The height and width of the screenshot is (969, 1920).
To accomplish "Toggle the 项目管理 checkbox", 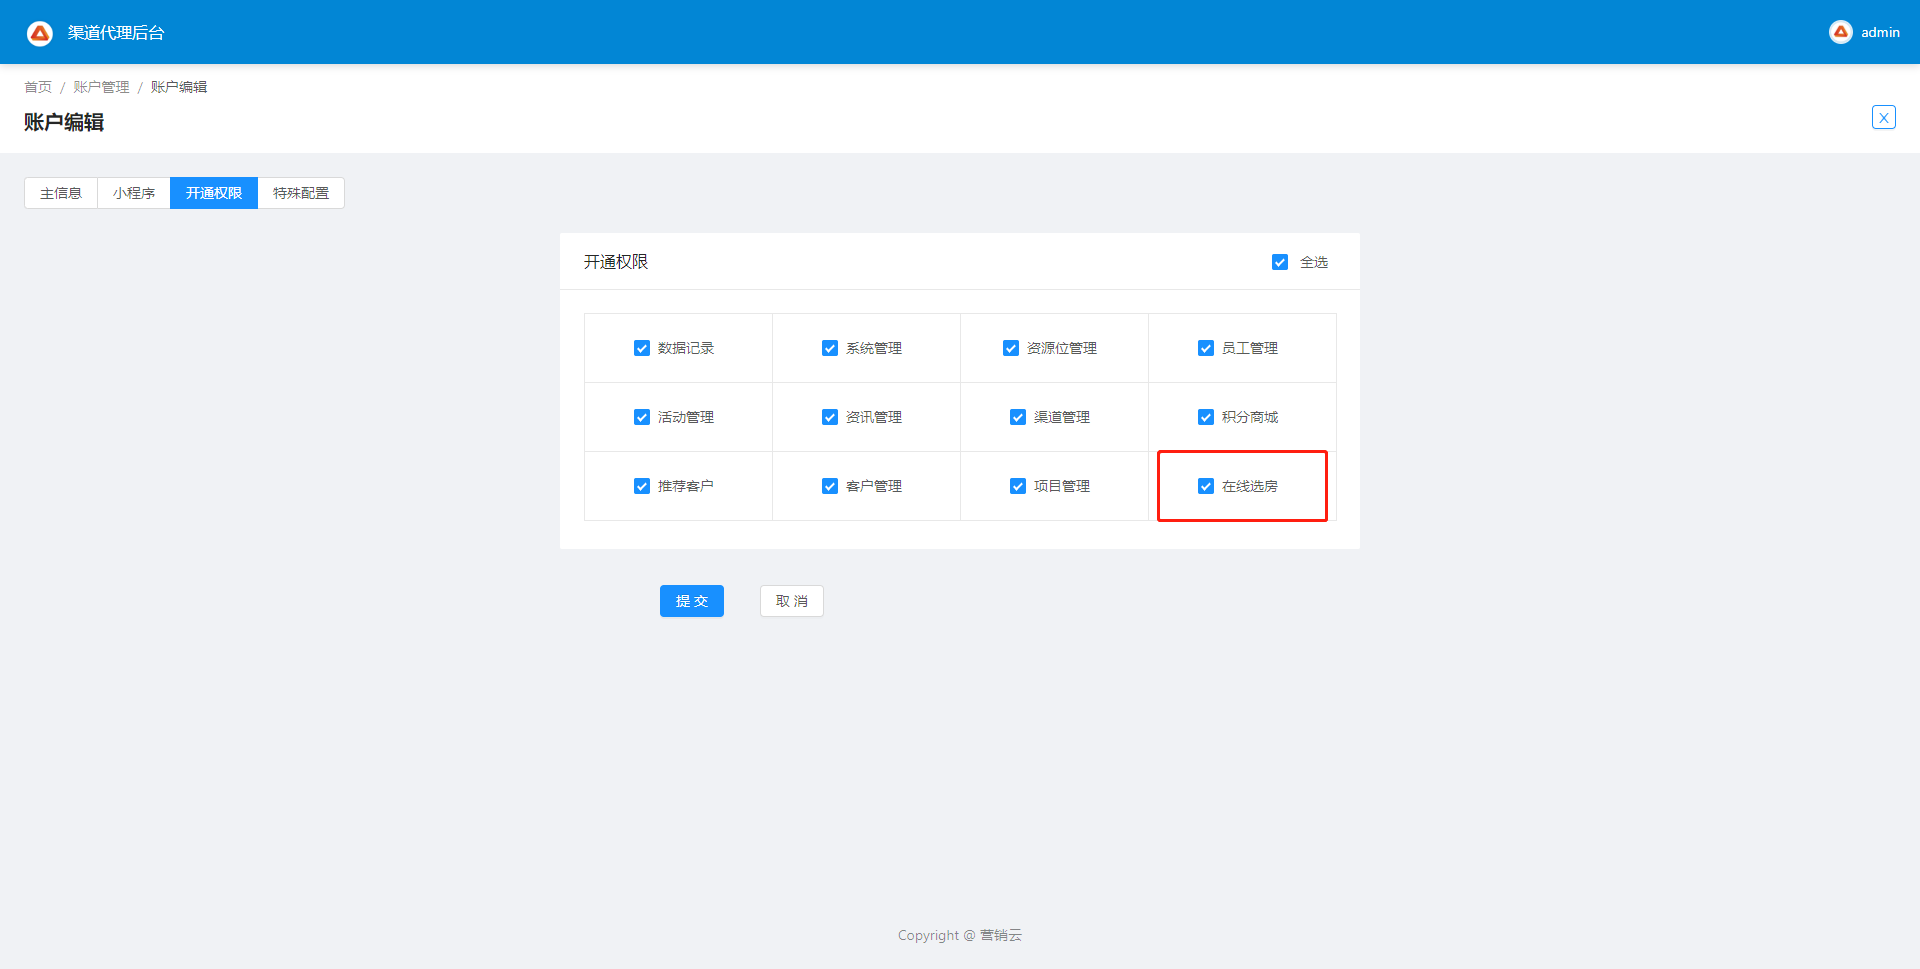I will [x=1018, y=486].
